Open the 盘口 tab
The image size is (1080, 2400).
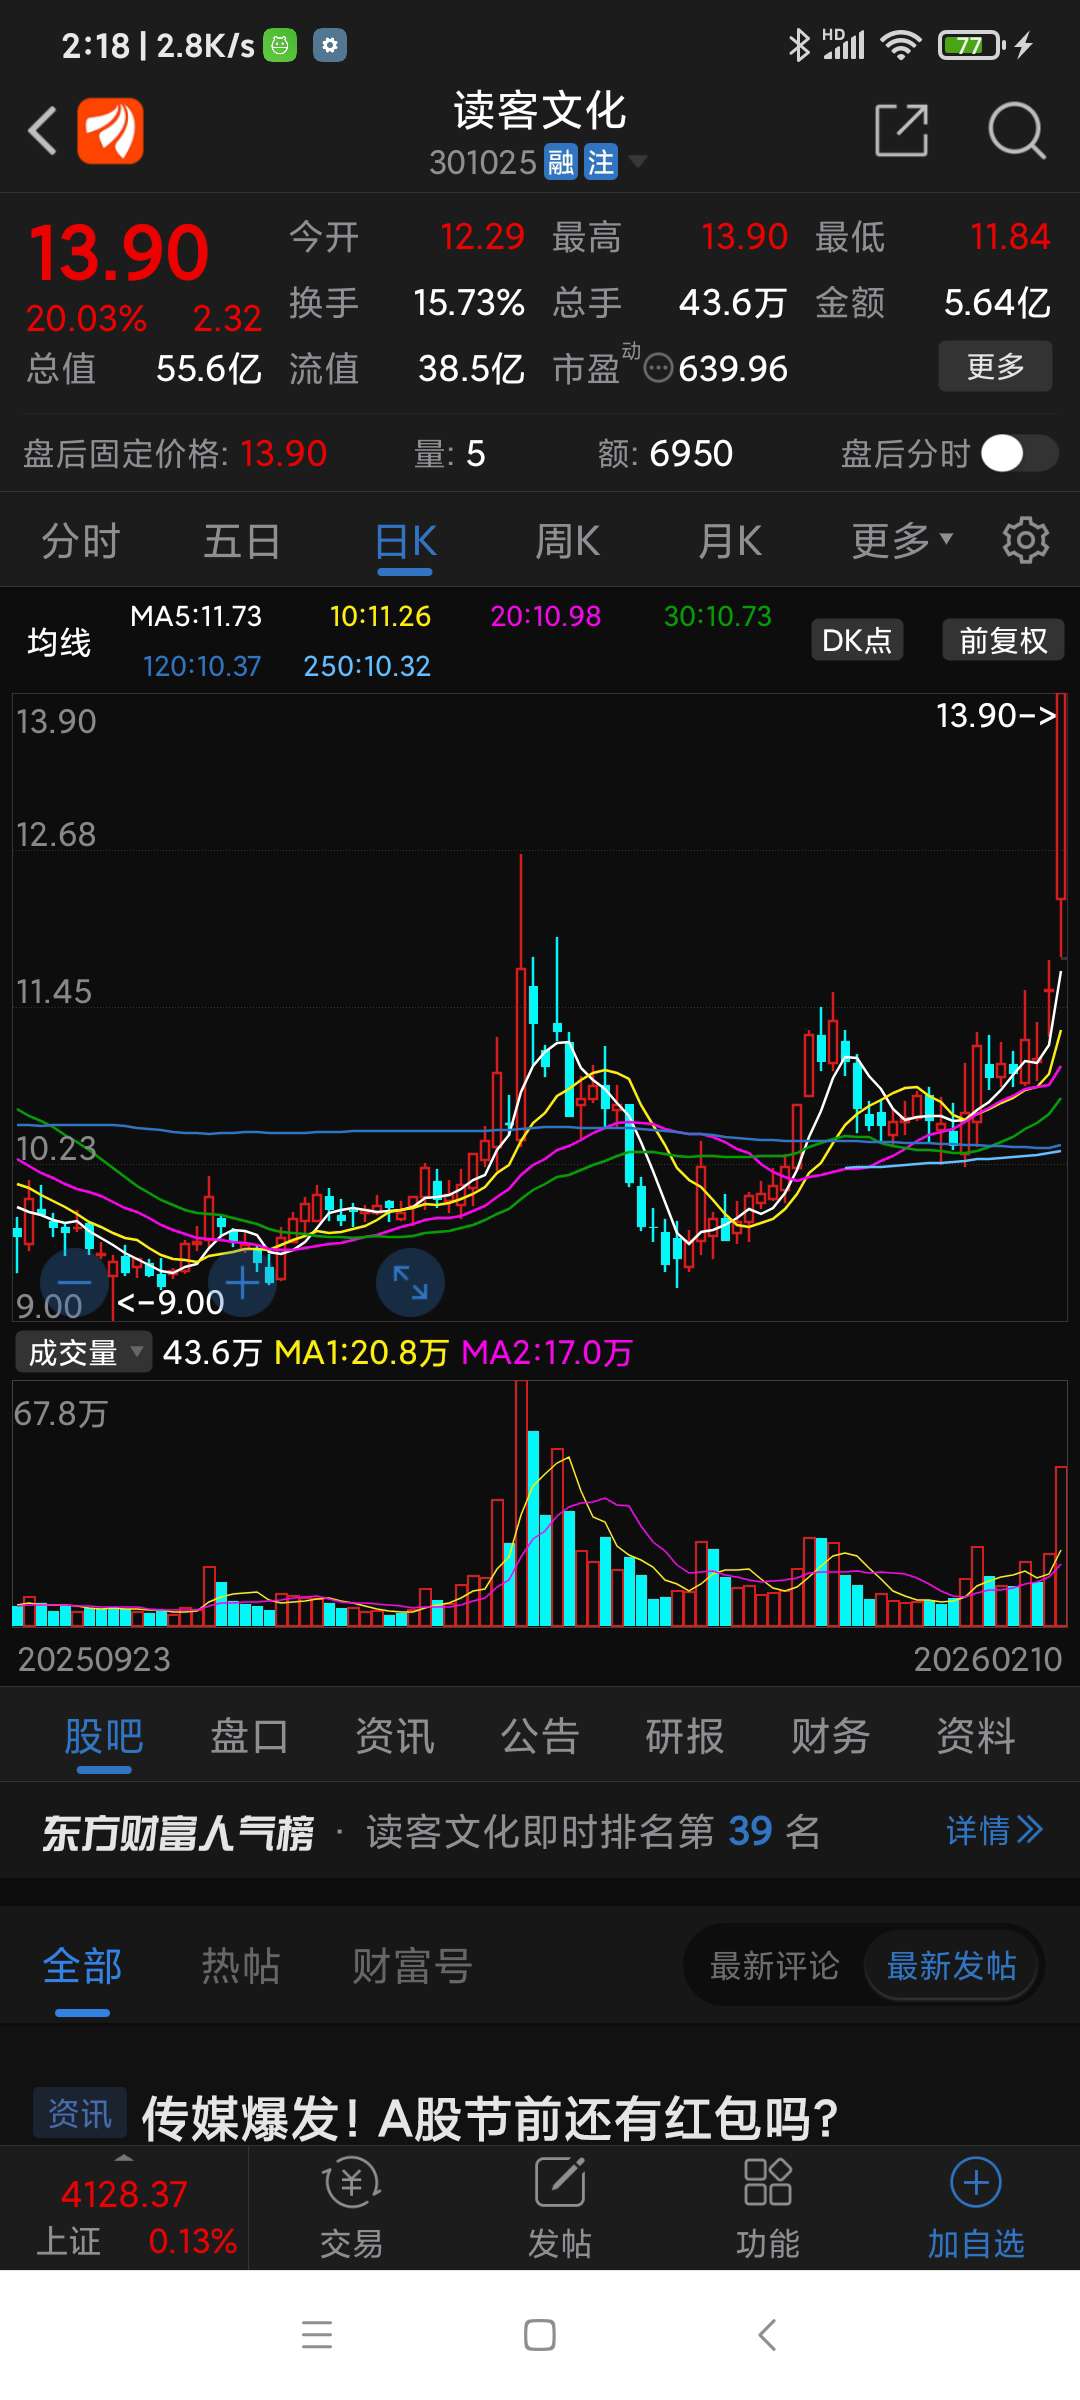tap(249, 1735)
